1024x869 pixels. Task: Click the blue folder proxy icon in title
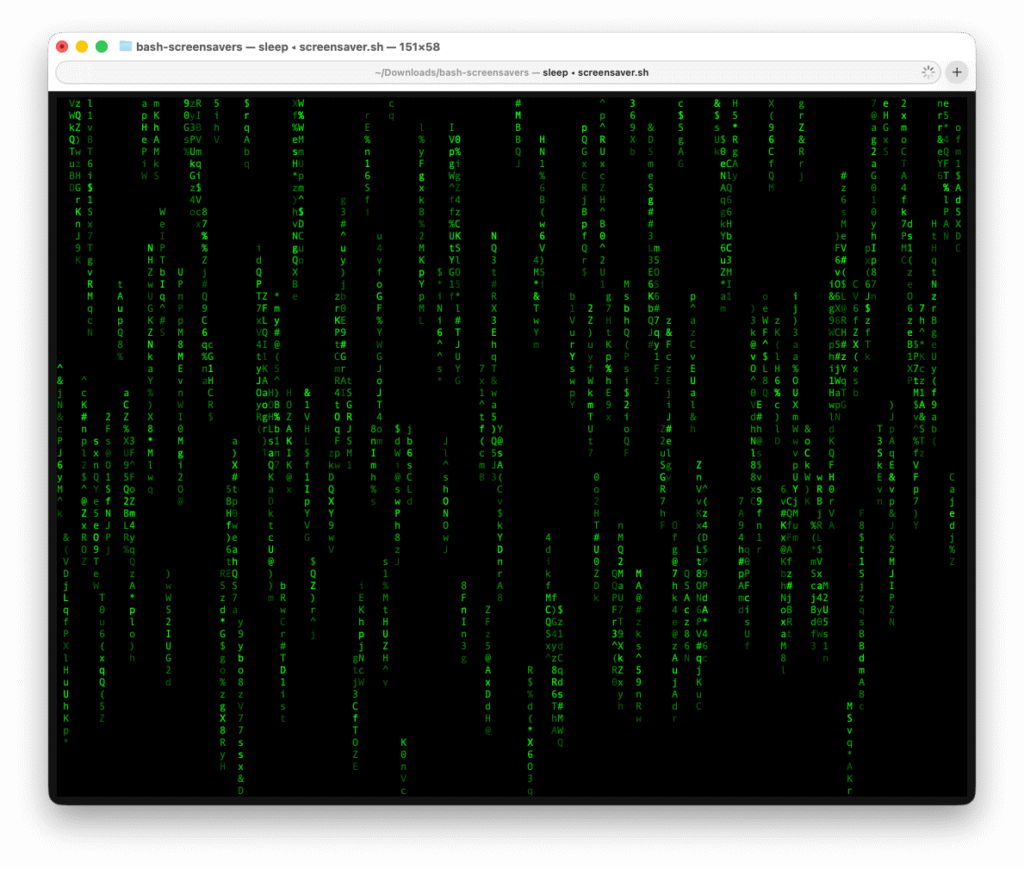click(126, 46)
